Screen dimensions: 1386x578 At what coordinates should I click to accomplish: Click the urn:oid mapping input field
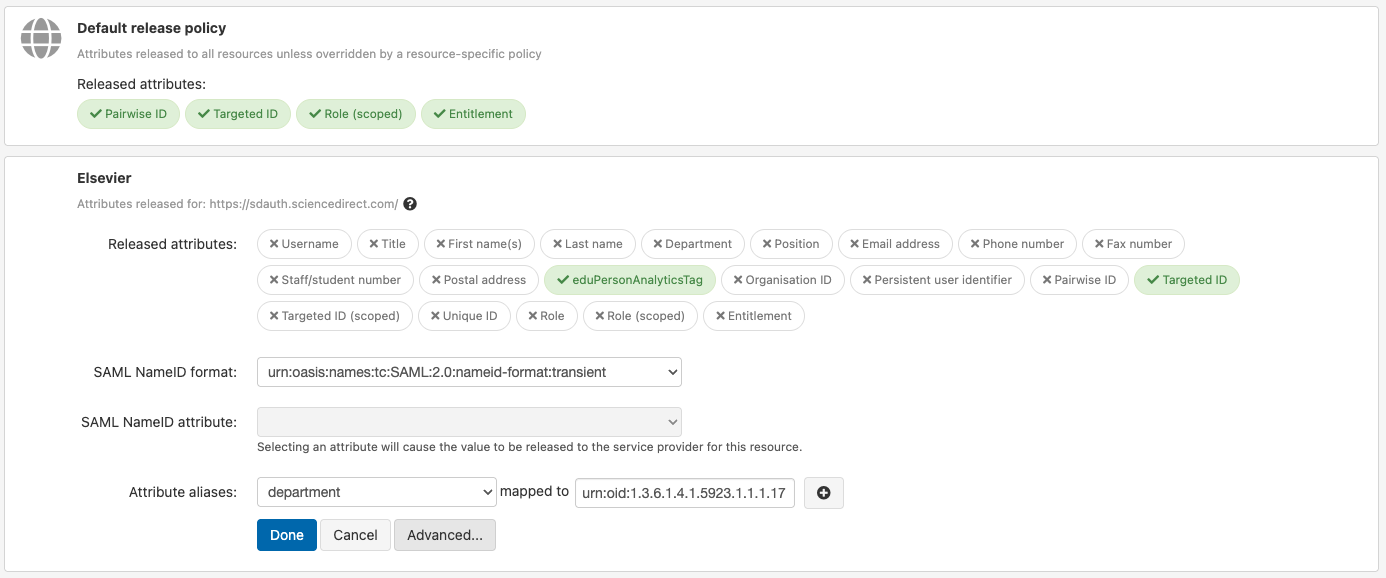tap(684, 492)
